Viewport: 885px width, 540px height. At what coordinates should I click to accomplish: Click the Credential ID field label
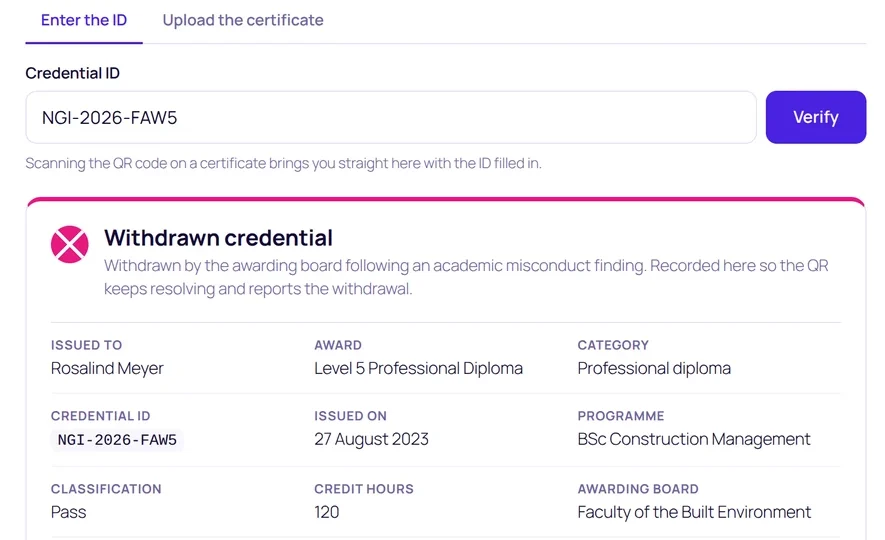click(73, 73)
